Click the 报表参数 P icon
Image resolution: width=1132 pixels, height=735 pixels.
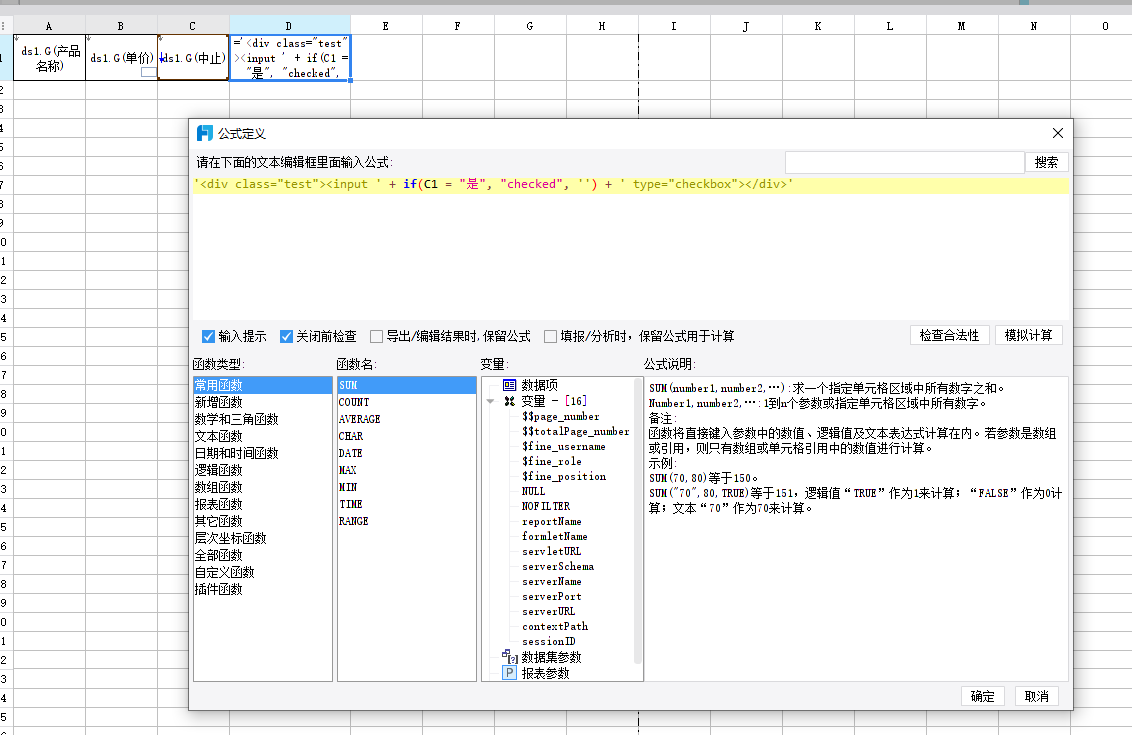click(x=510, y=673)
